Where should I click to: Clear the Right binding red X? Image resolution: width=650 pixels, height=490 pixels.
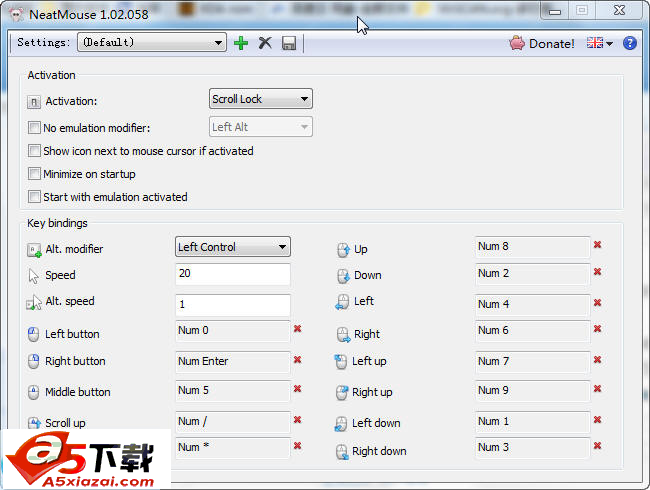click(x=597, y=329)
